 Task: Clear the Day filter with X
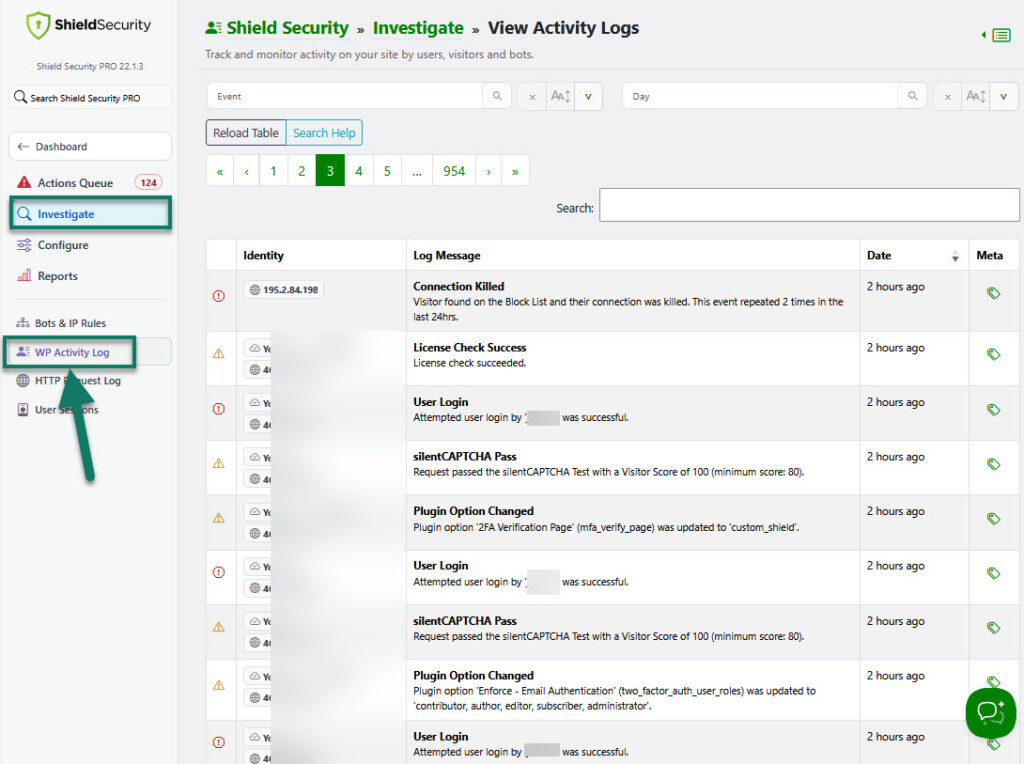pos(948,97)
